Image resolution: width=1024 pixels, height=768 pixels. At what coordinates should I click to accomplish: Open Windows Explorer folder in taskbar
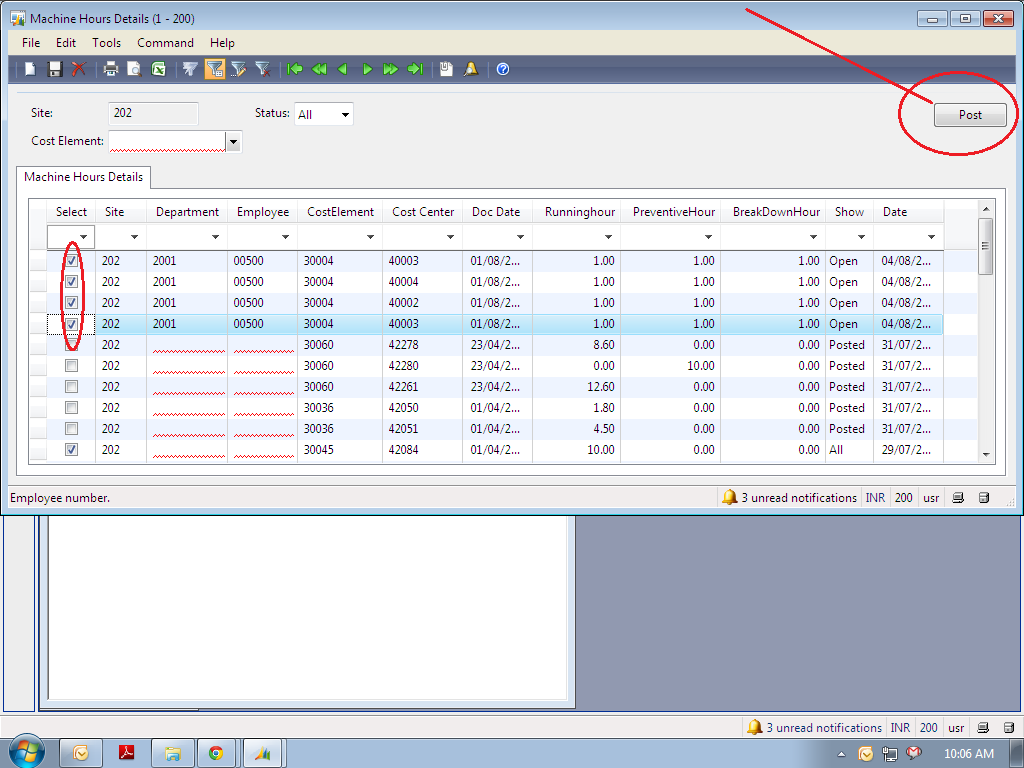coord(172,753)
